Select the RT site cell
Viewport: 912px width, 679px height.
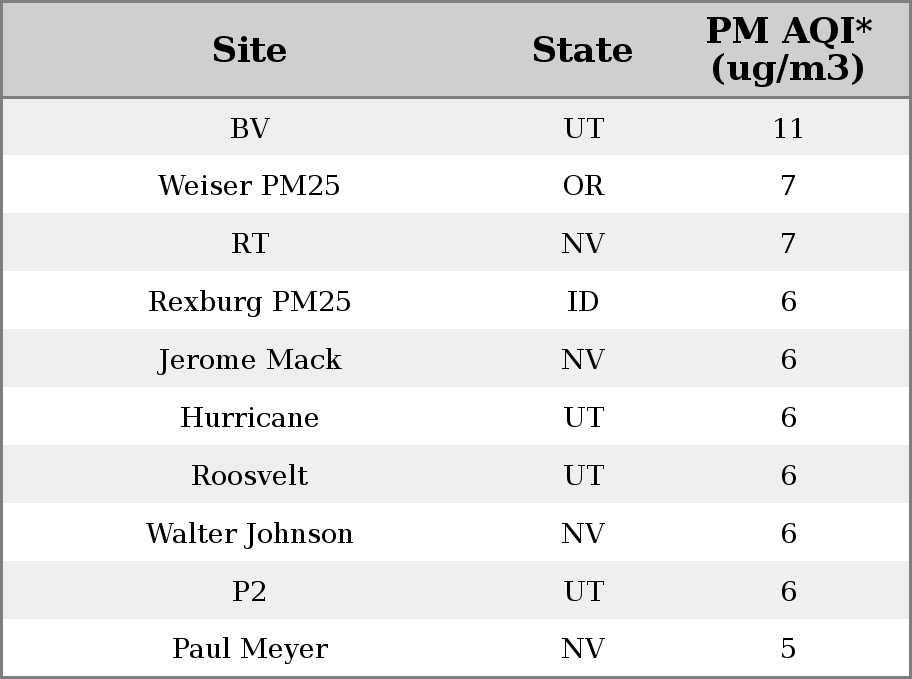[x=250, y=243]
